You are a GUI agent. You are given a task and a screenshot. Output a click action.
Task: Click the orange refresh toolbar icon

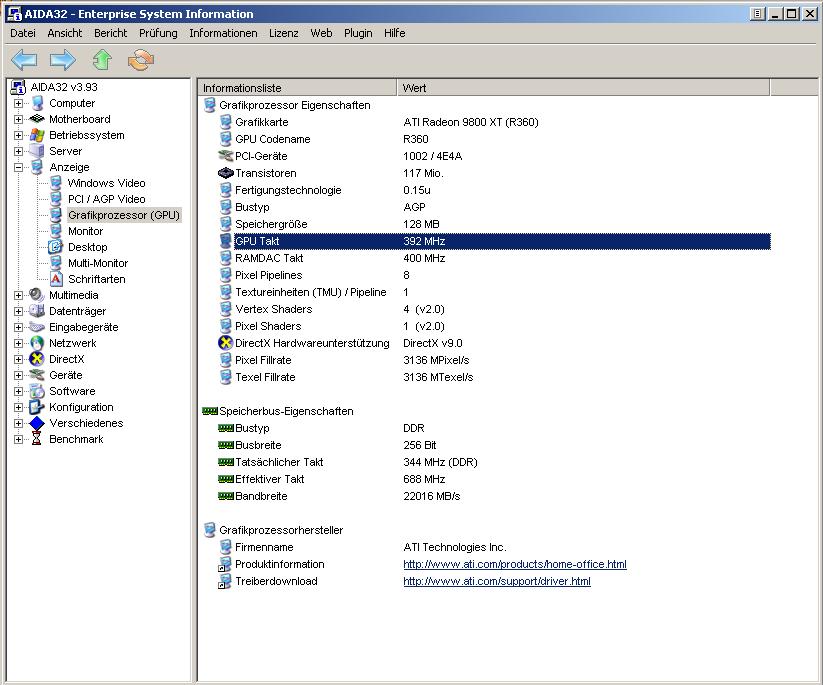point(141,60)
